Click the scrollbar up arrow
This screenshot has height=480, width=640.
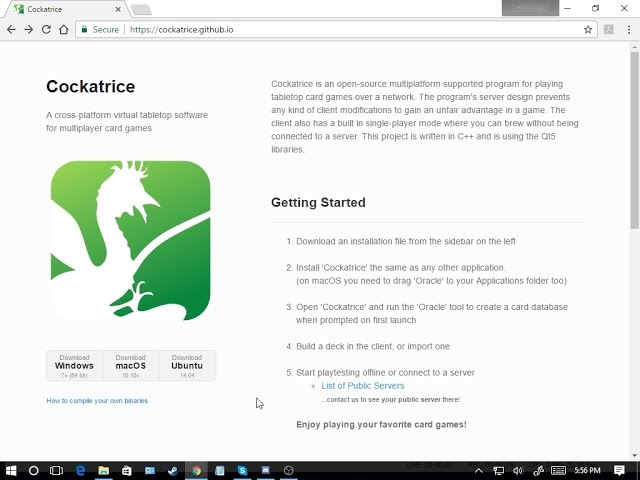634,47
